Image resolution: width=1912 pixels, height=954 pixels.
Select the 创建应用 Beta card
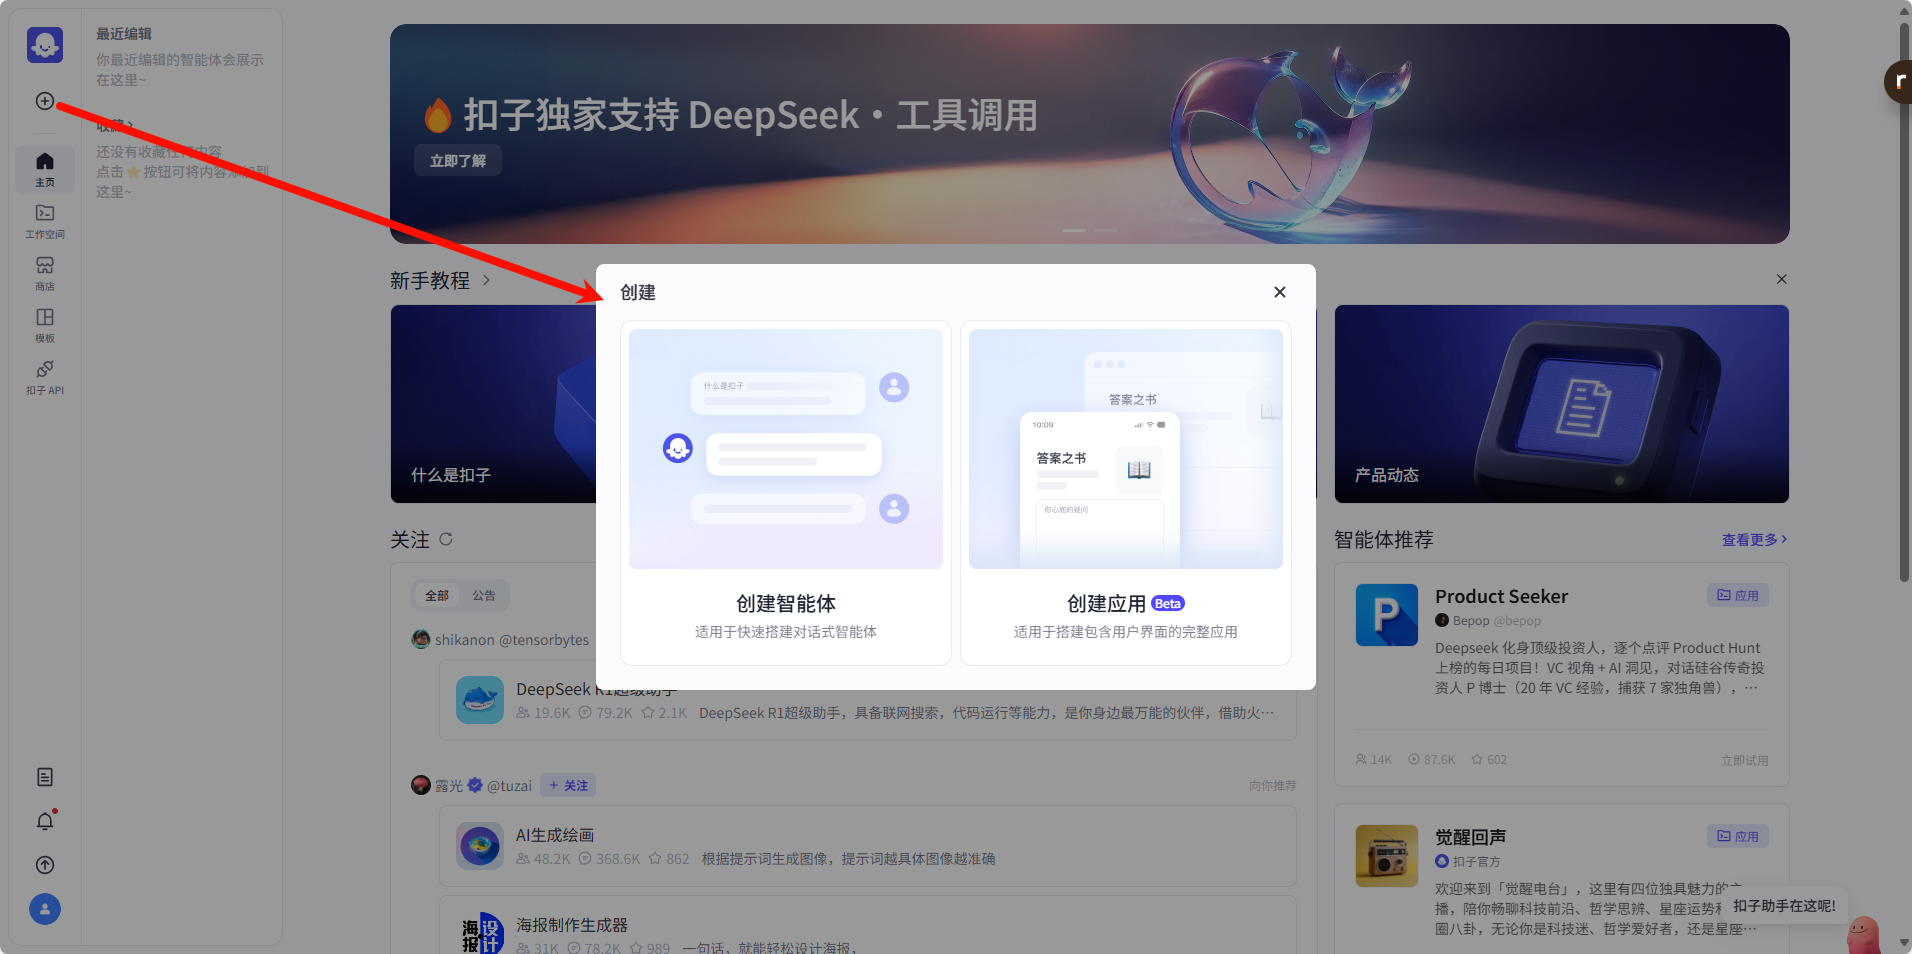coord(1126,493)
